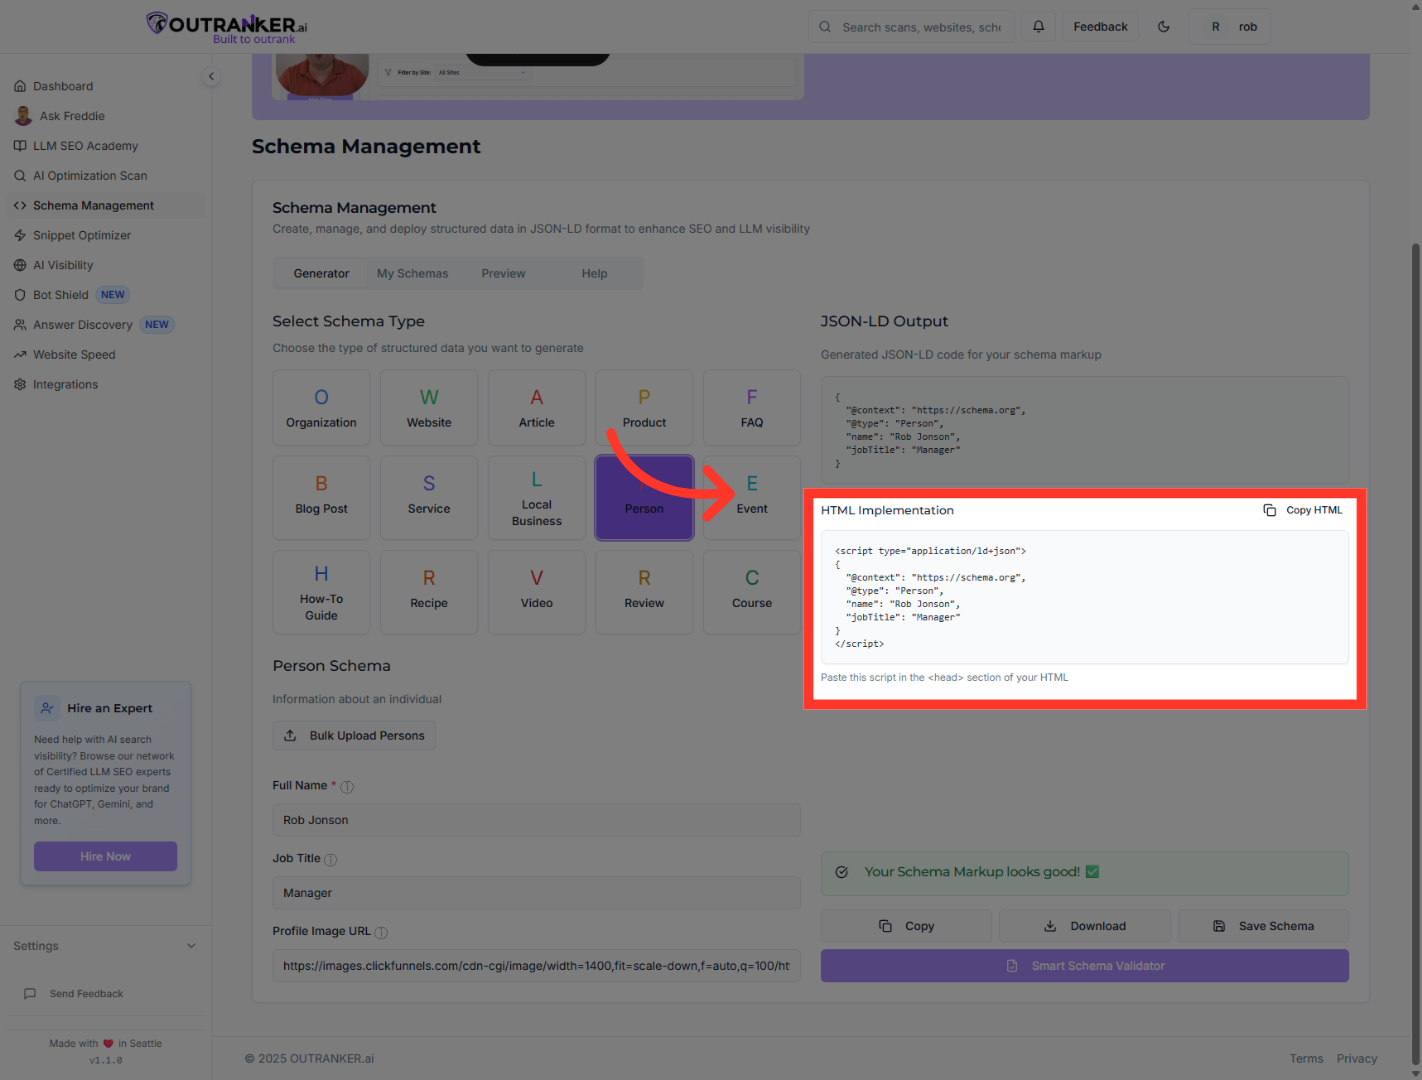Viewport: 1422px width, 1080px height.
Task: Select the Service schema type
Action: [x=429, y=498]
